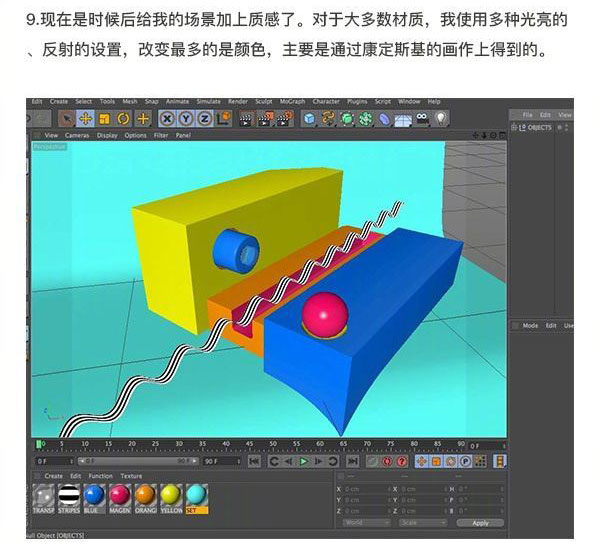Viewport: 600px width, 544px height.
Task: Toggle position keyframe recording
Action: 422,462
